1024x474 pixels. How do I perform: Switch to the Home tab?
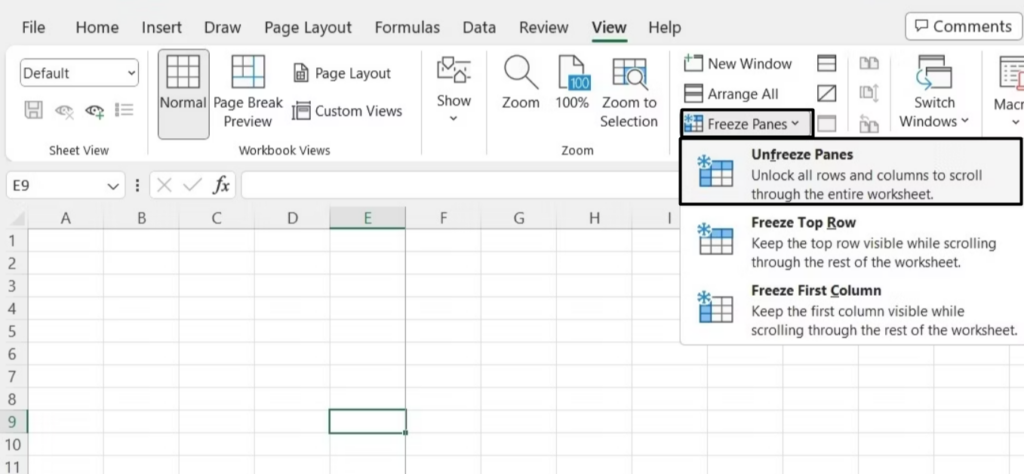pos(97,27)
